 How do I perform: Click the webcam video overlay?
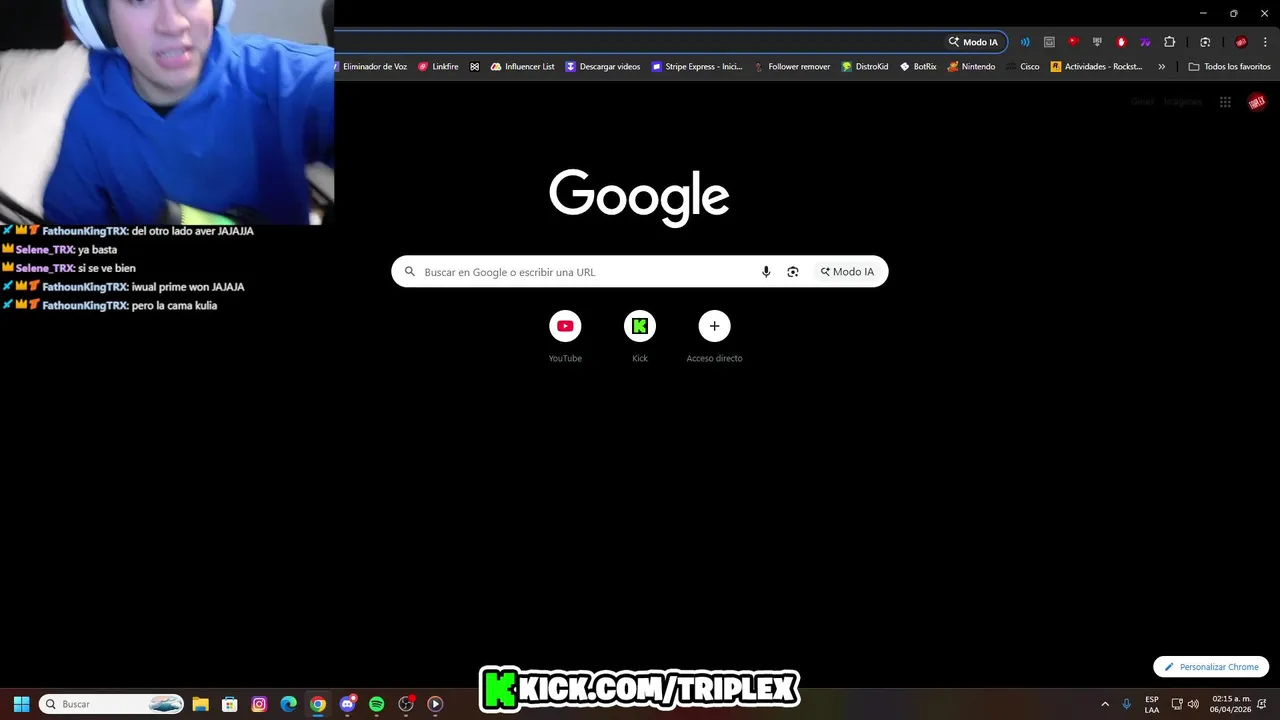point(167,112)
